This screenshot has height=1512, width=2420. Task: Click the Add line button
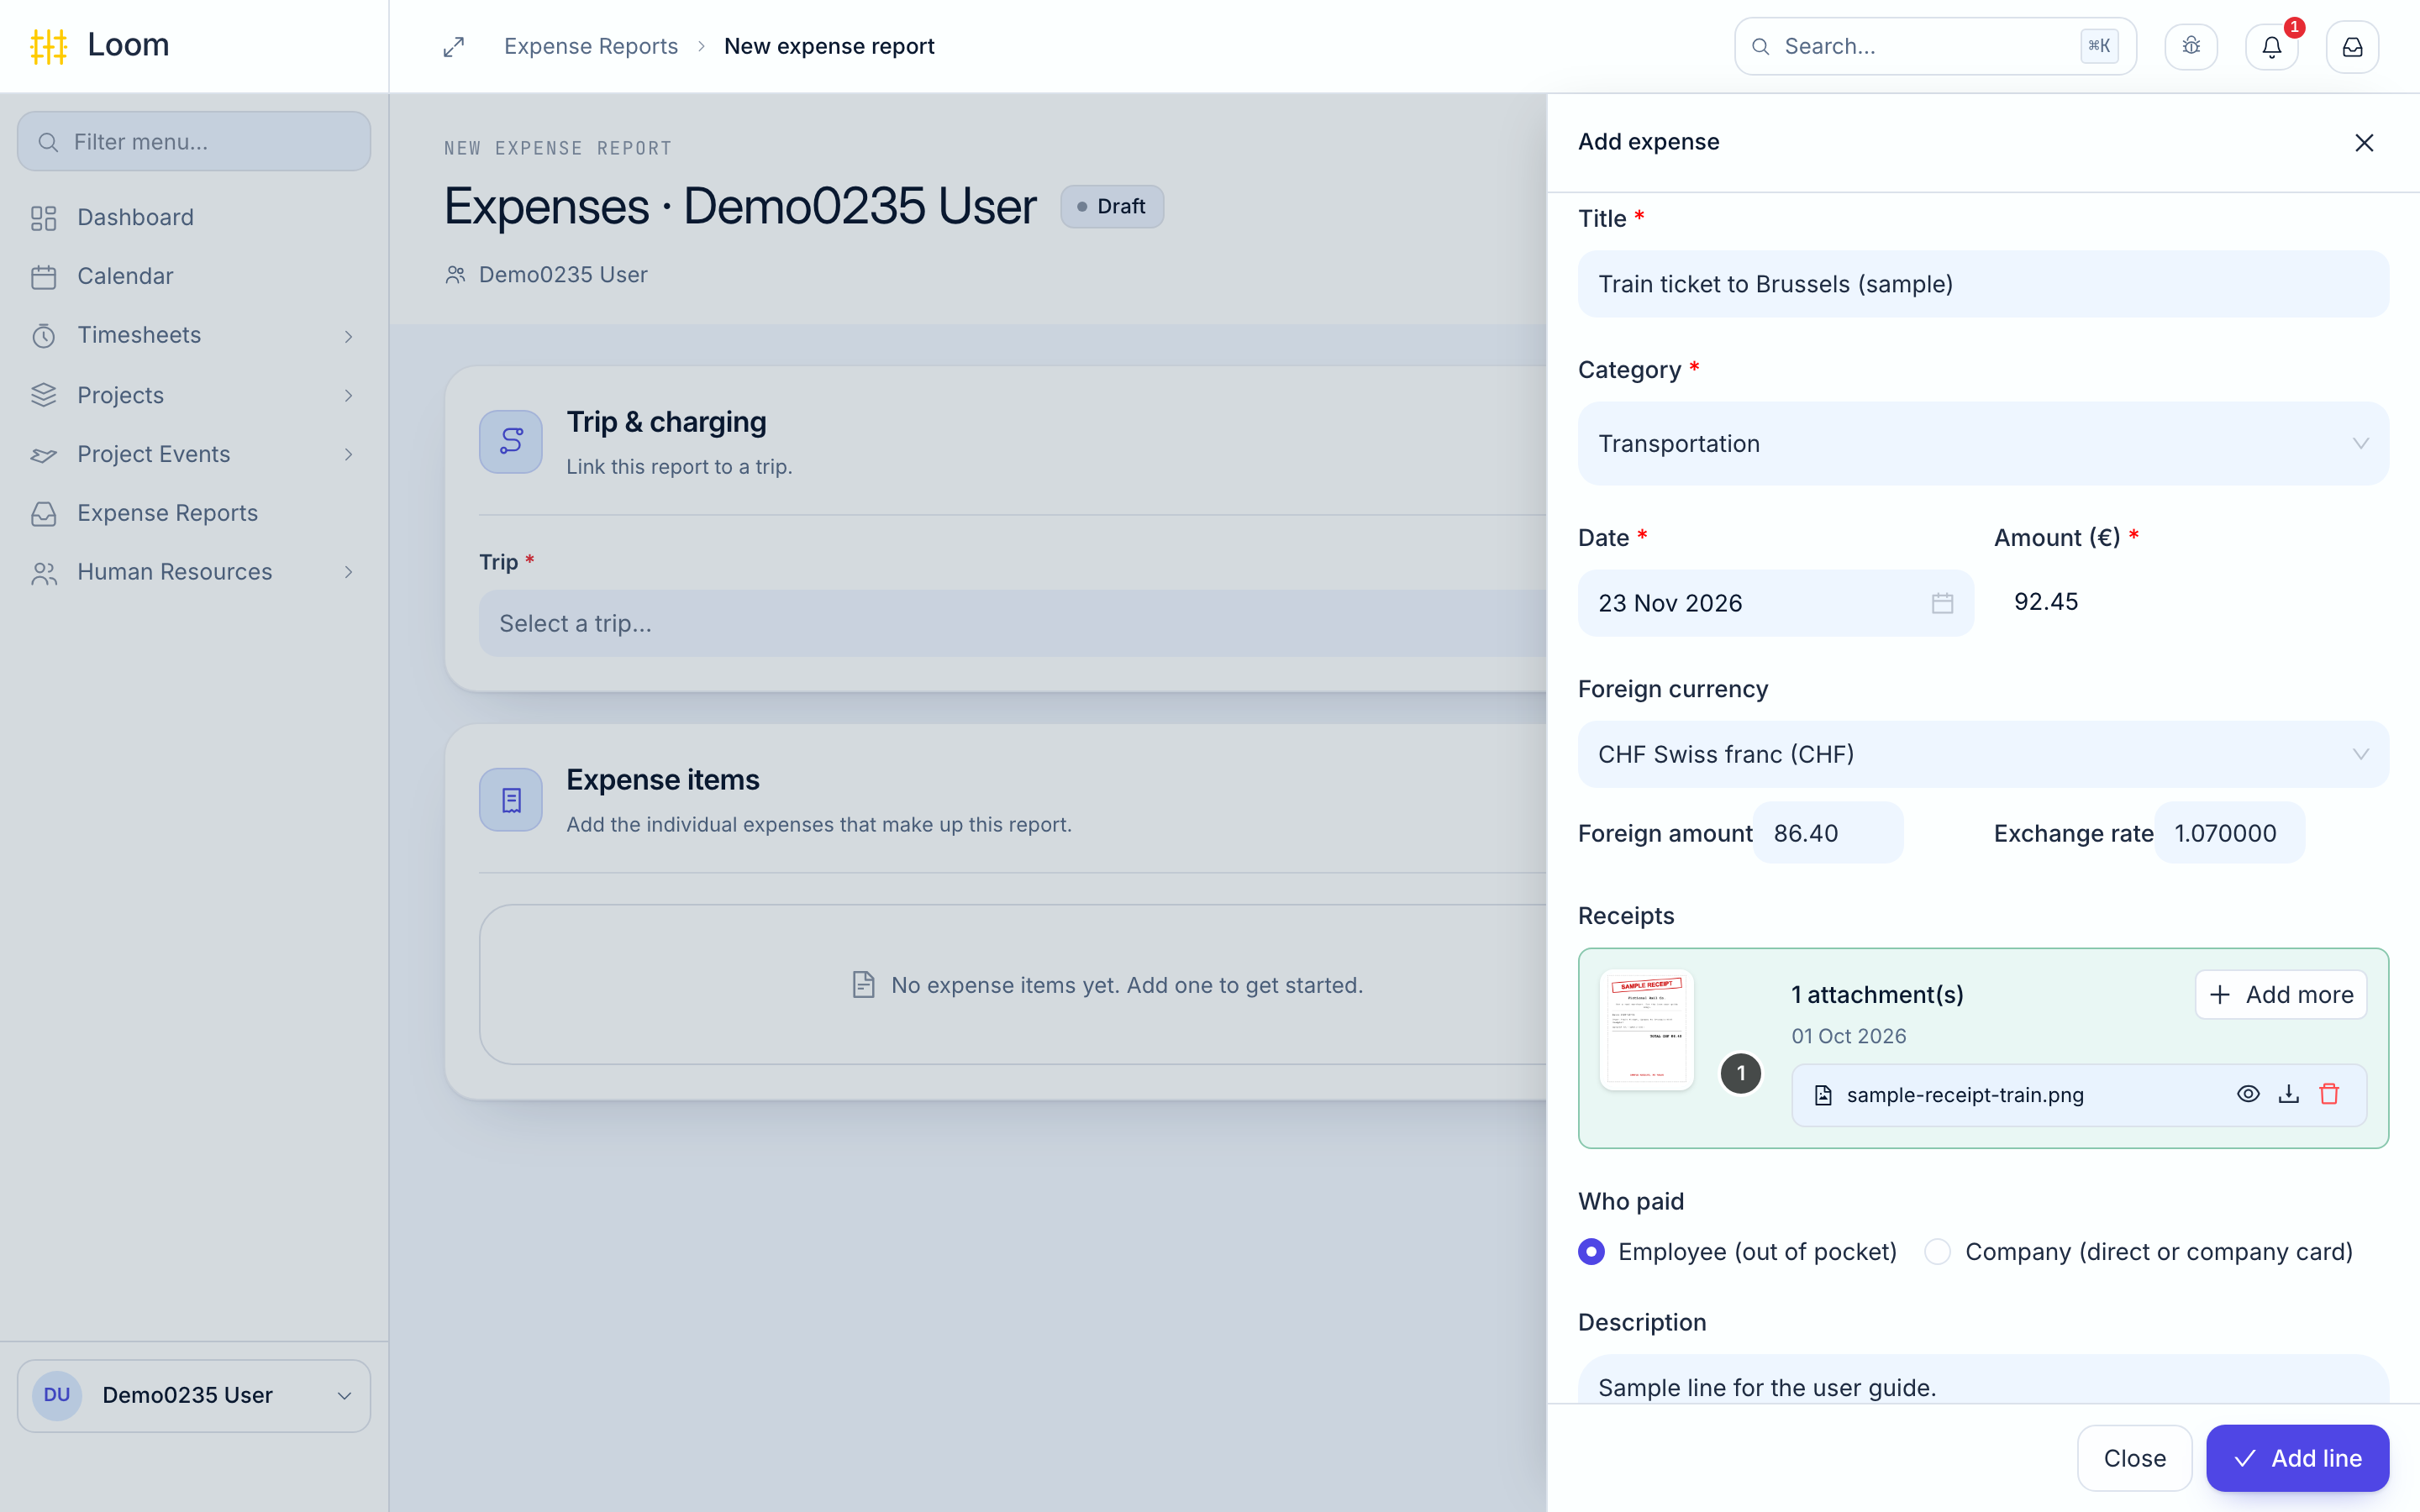point(2297,1458)
